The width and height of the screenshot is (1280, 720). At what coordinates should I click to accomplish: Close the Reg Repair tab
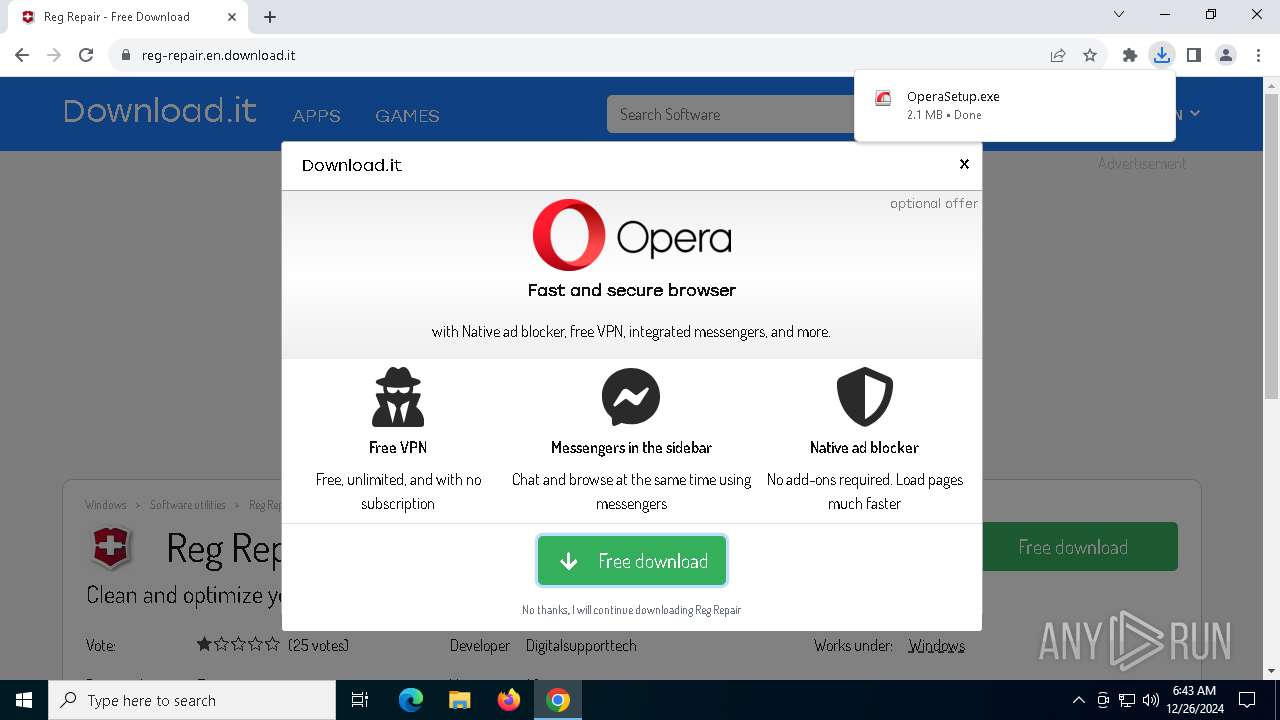coord(232,17)
